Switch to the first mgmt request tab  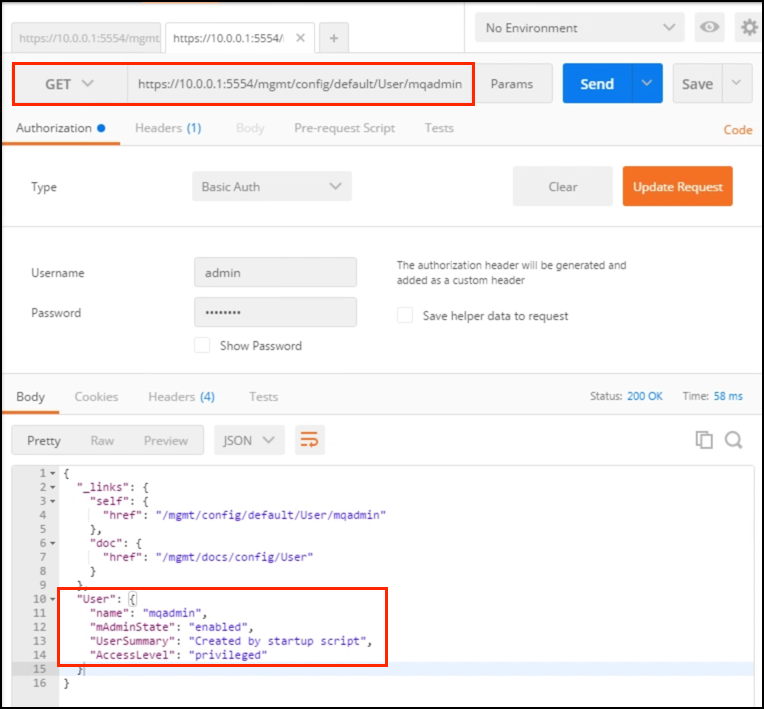coord(86,38)
